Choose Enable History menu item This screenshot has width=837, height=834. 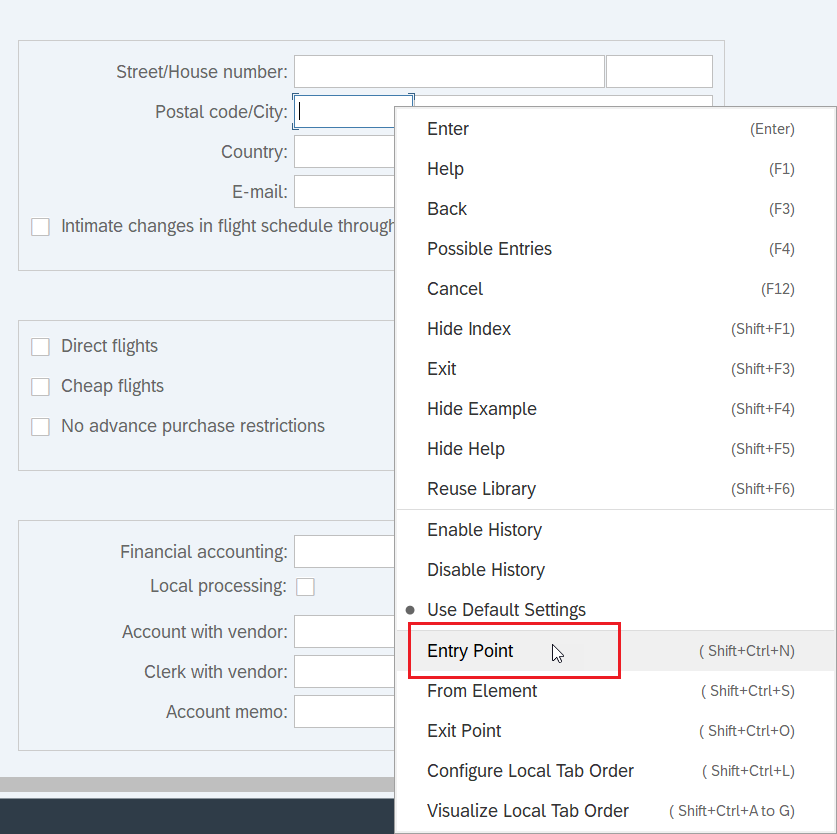pos(615,530)
